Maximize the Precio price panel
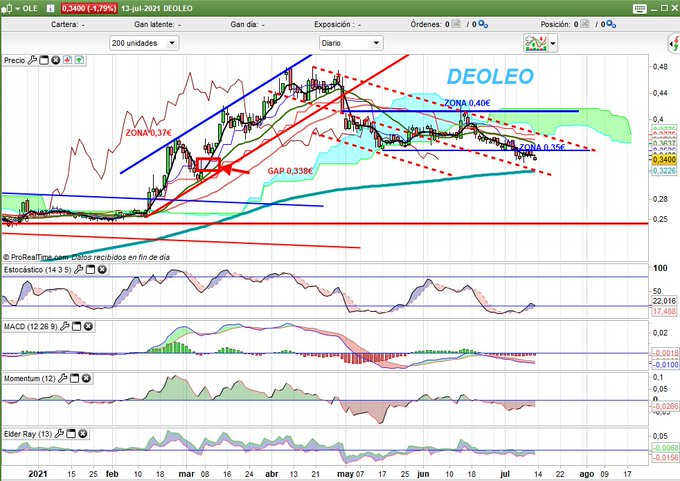The image size is (680, 481). (x=44, y=60)
